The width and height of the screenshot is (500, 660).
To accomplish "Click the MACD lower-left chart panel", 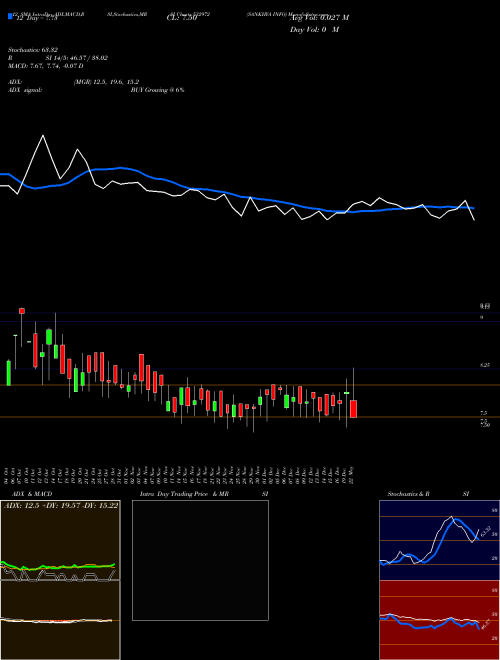I will tap(60, 620).
